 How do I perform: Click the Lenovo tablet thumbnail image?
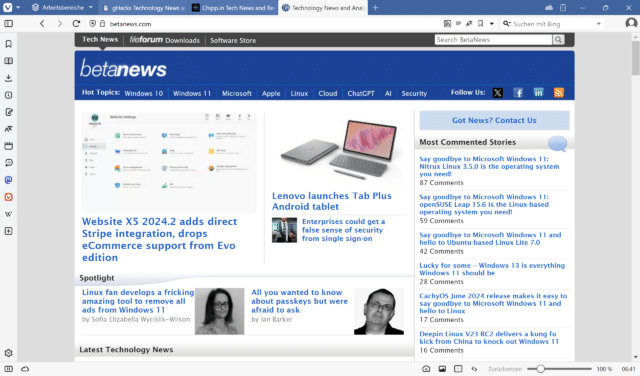(x=339, y=149)
